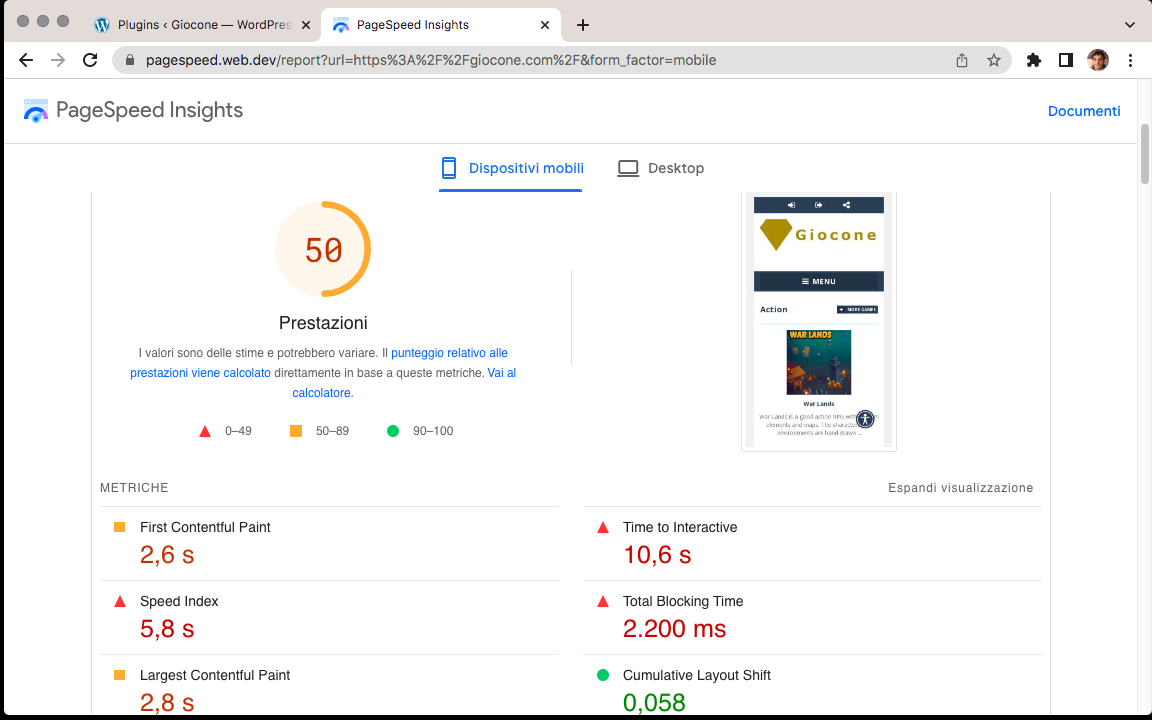
Task: Click the red triangle beside Speed Index
Action: (x=120, y=602)
